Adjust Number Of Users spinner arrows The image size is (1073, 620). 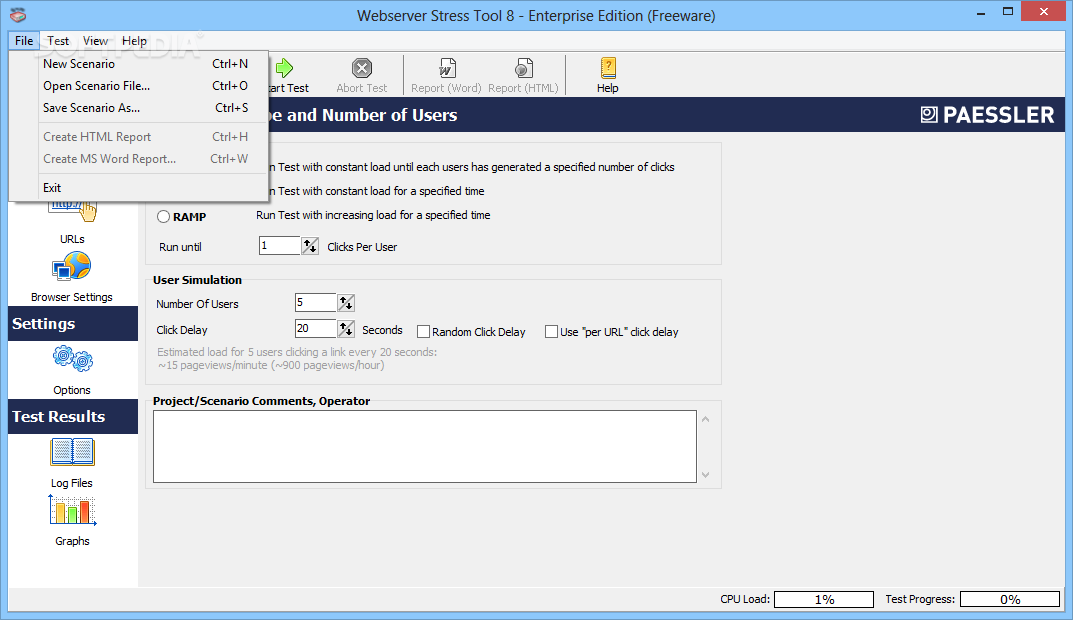[x=346, y=302]
